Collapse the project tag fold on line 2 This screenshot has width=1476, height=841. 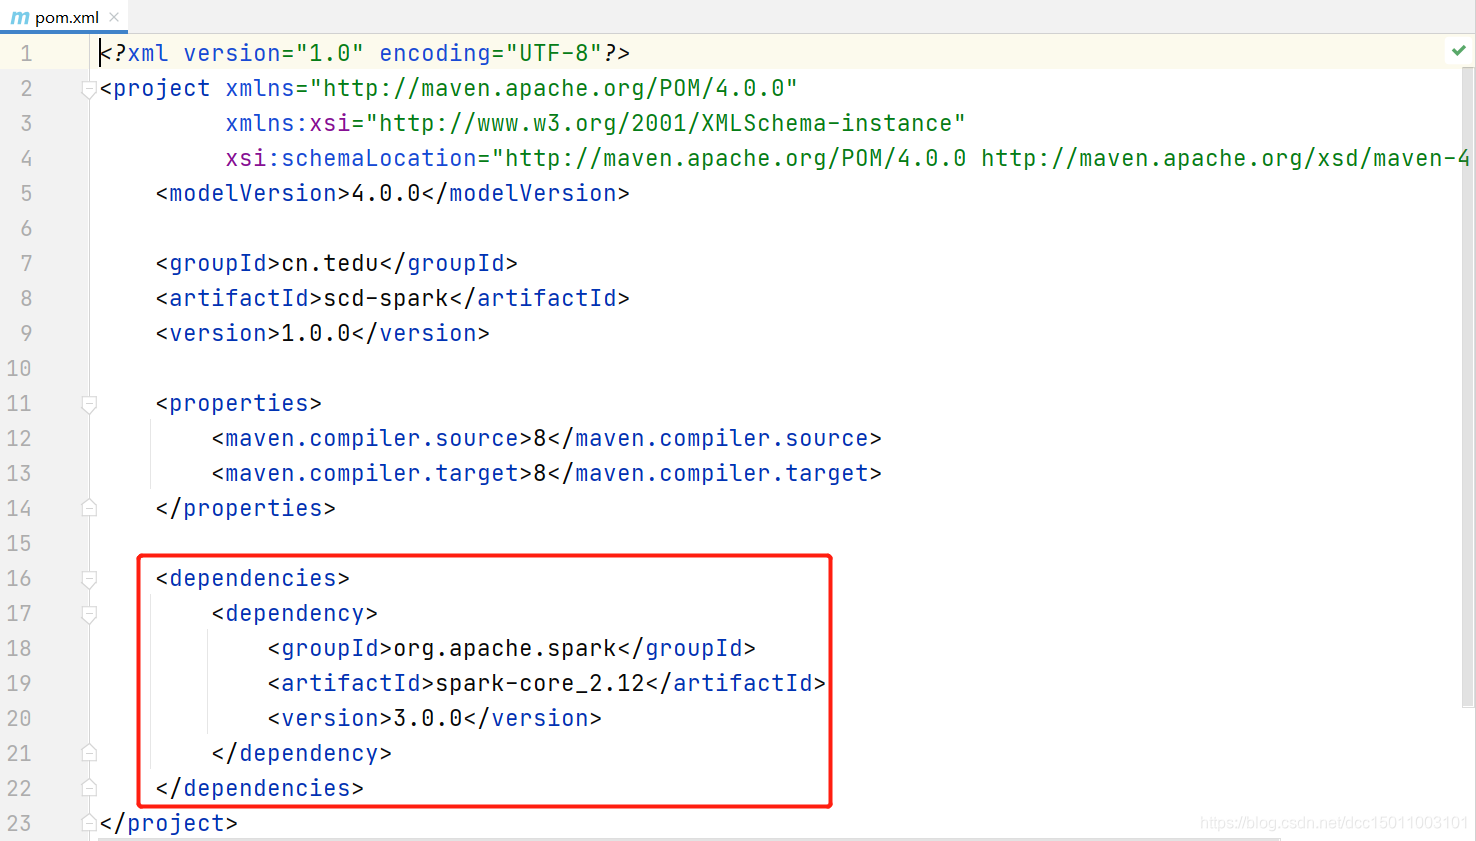tap(89, 89)
